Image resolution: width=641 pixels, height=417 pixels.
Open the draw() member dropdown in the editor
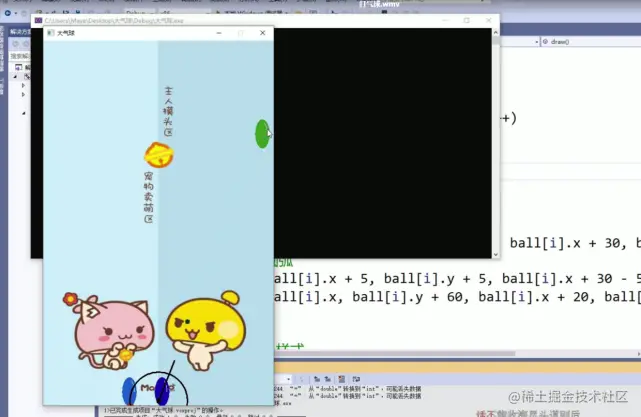click(x=591, y=42)
